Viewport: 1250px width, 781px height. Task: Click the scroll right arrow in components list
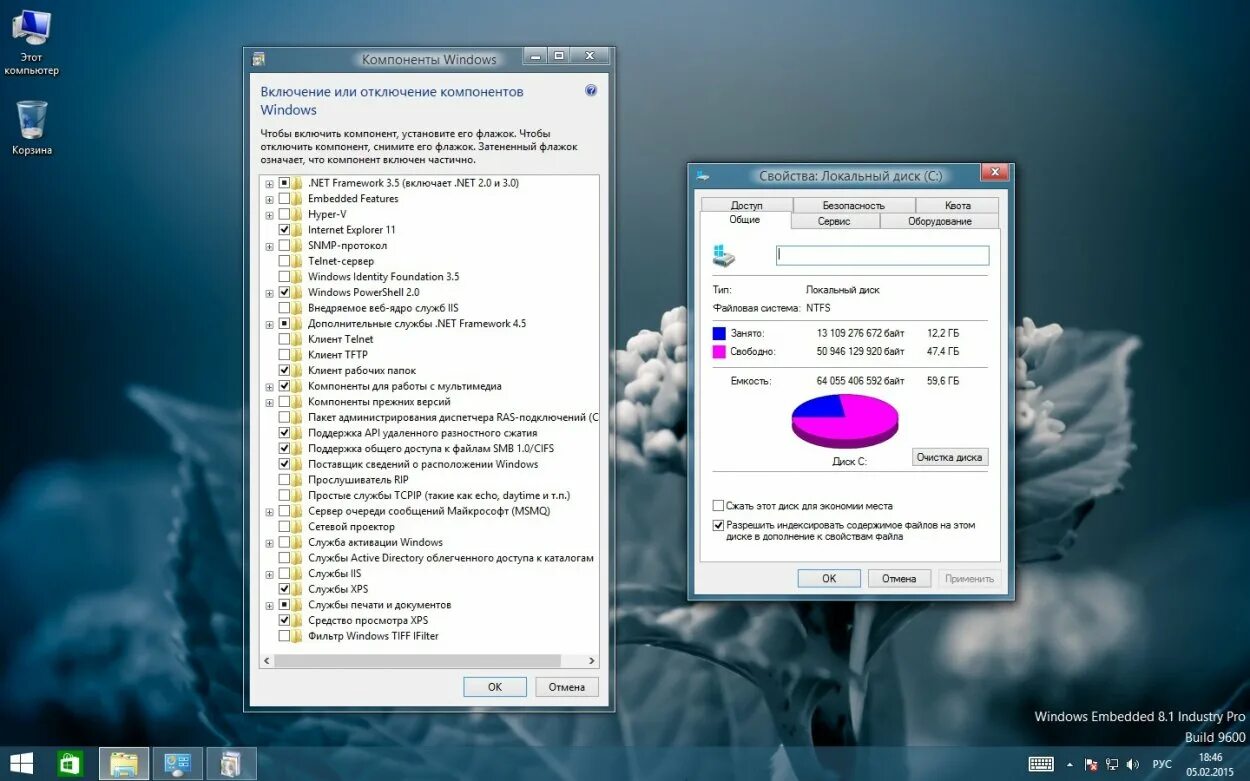coord(592,661)
